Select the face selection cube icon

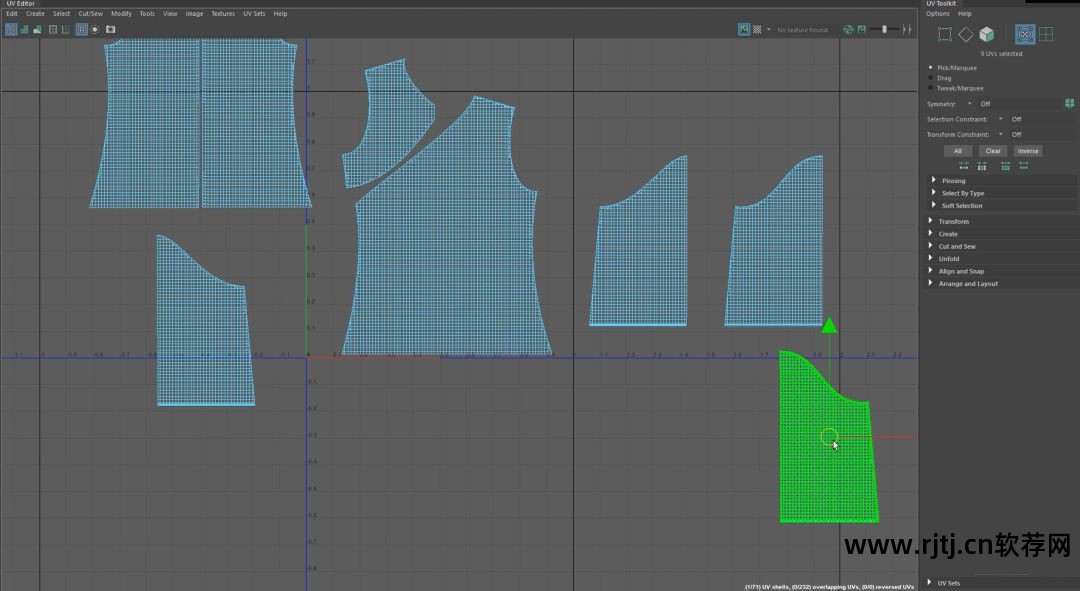986,34
